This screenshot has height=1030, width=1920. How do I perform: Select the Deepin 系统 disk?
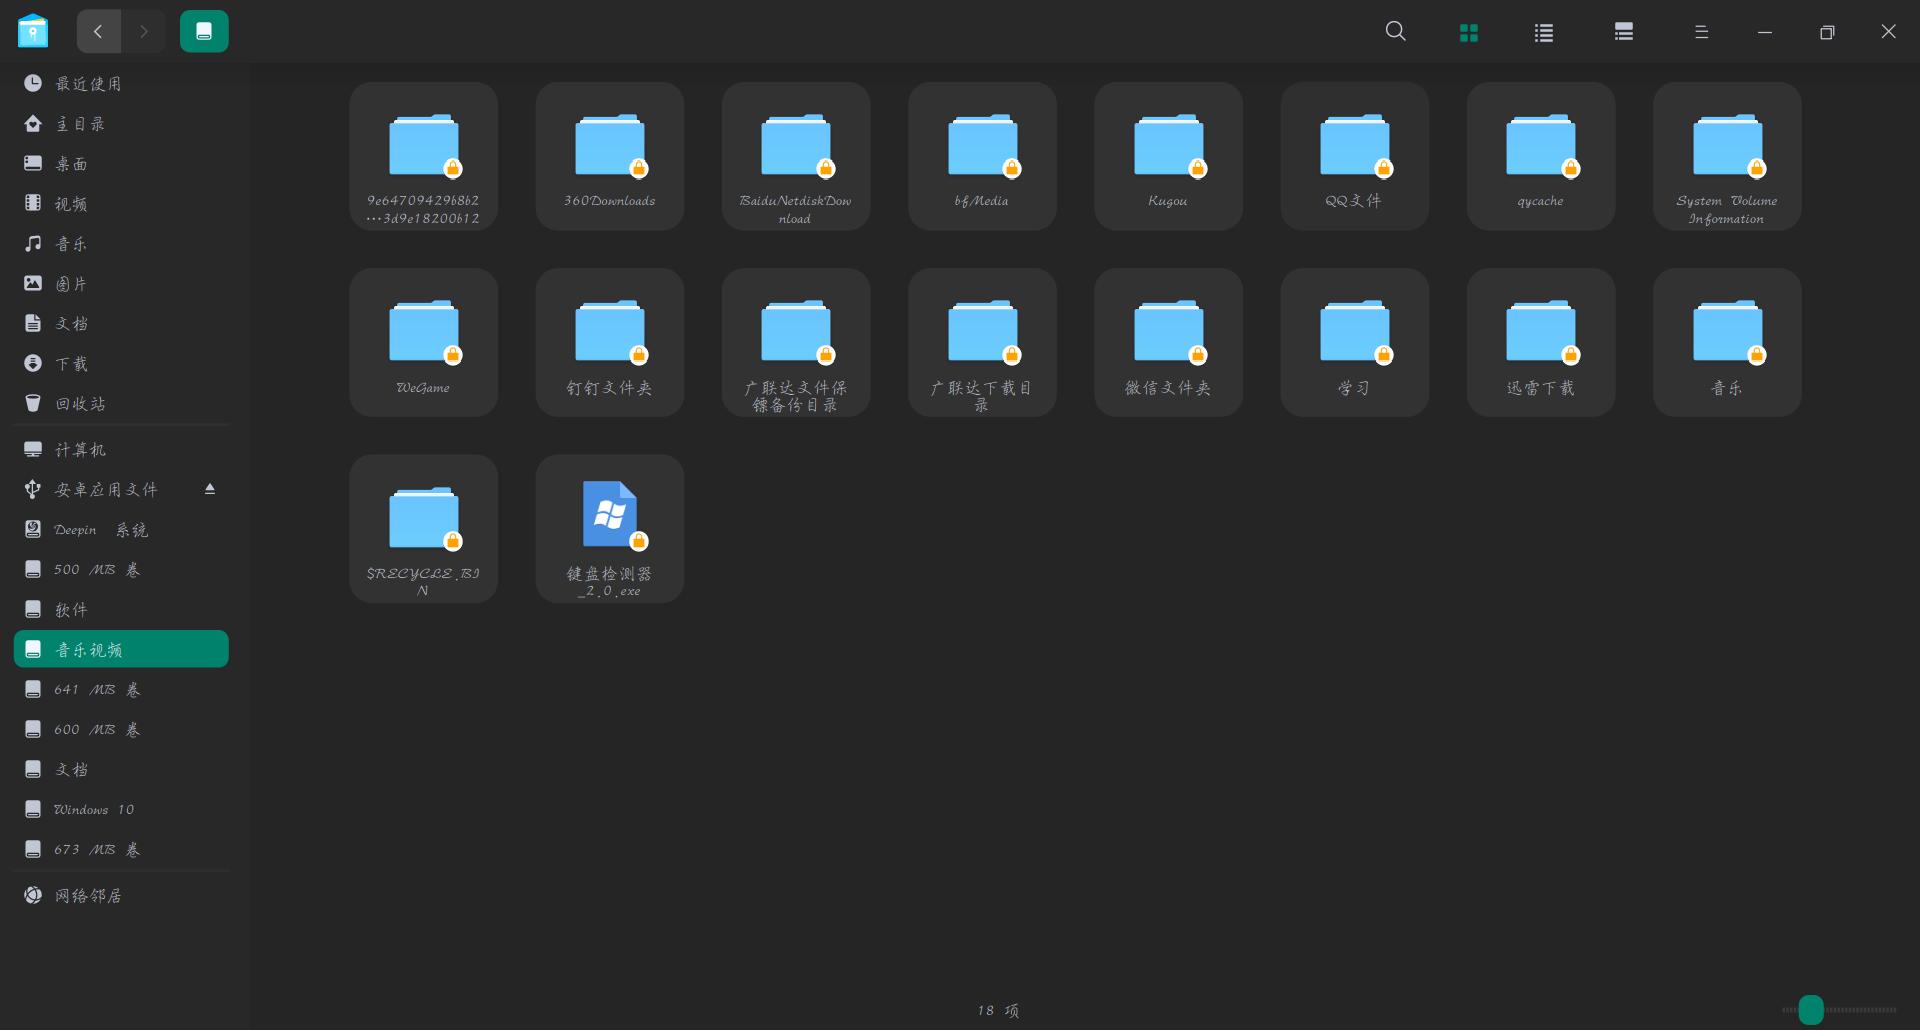point(100,530)
